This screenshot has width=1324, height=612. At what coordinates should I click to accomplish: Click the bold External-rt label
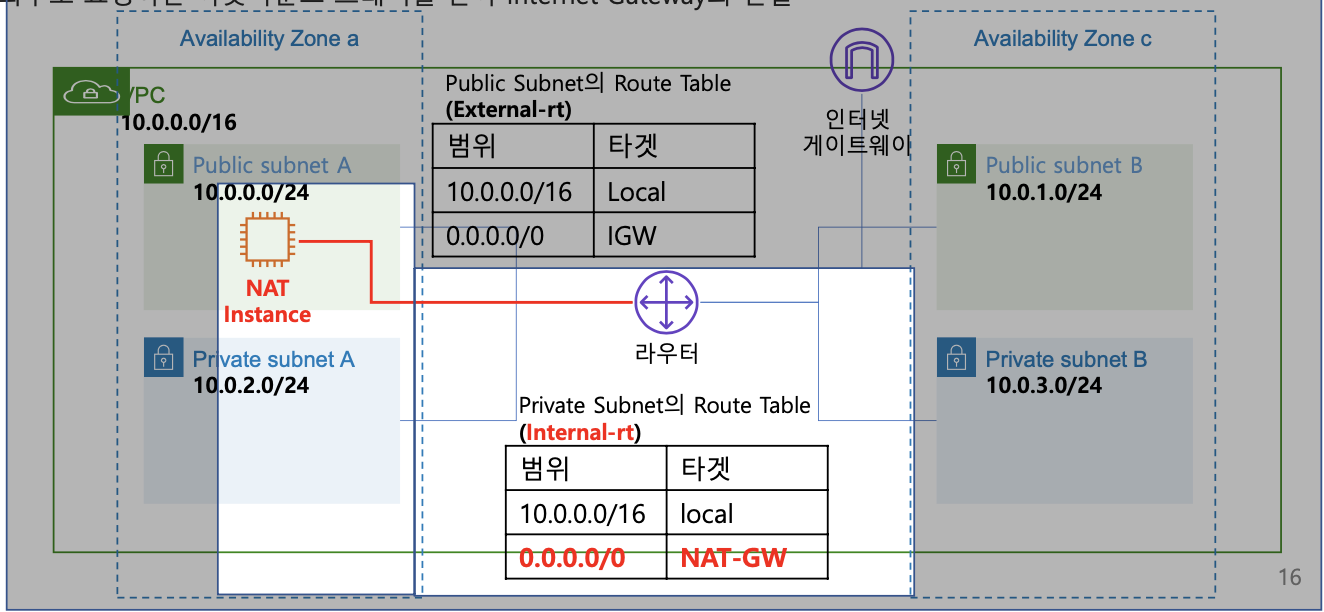[x=508, y=109]
